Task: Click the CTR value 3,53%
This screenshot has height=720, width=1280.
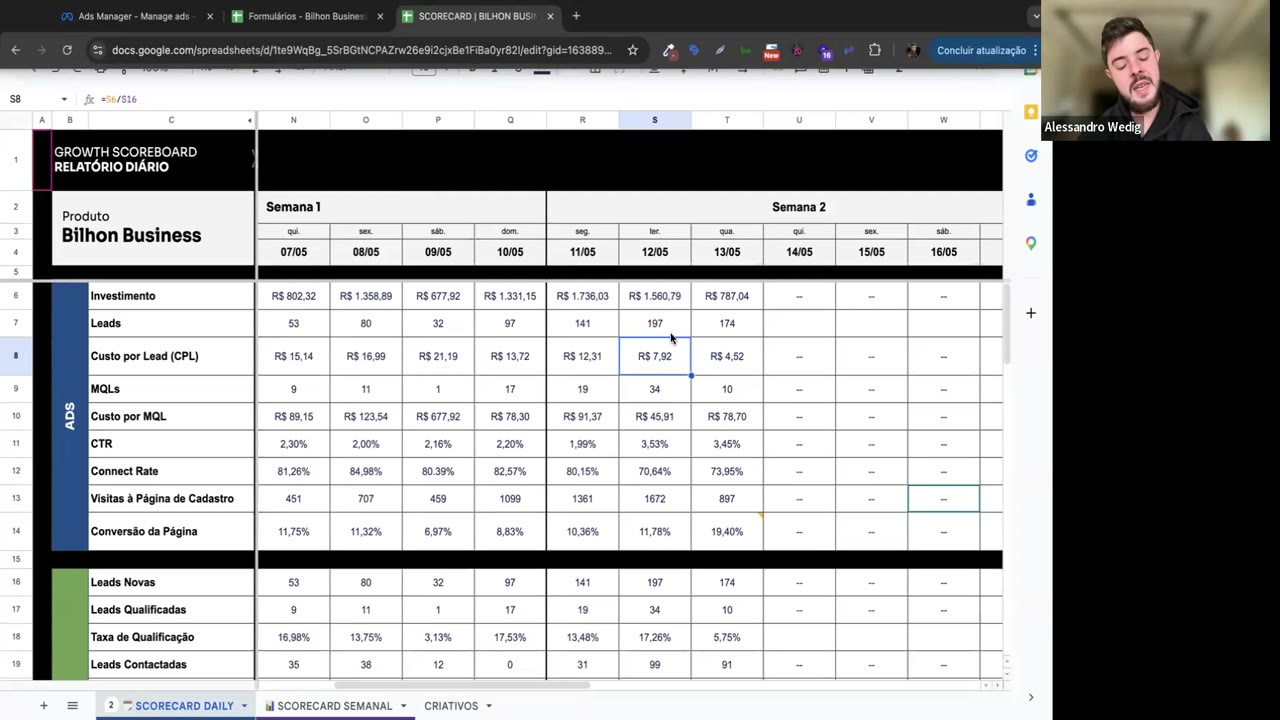Action: coord(655,444)
